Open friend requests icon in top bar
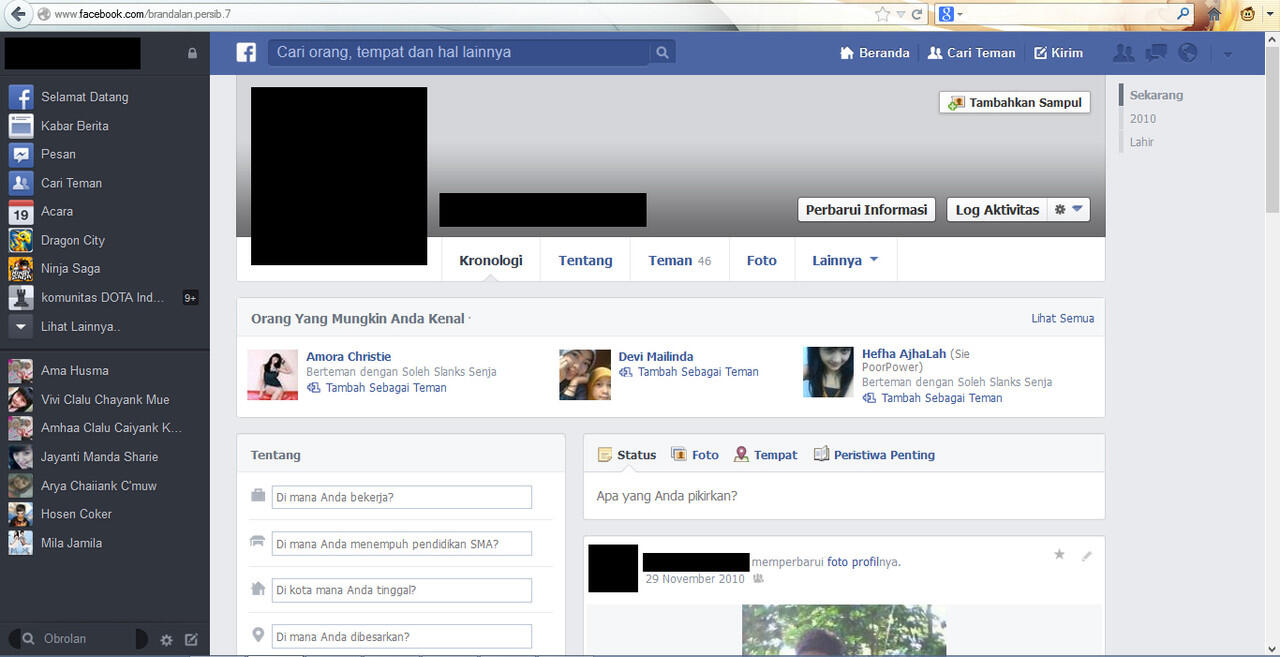This screenshot has height=657, width=1280. [x=1124, y=53]
